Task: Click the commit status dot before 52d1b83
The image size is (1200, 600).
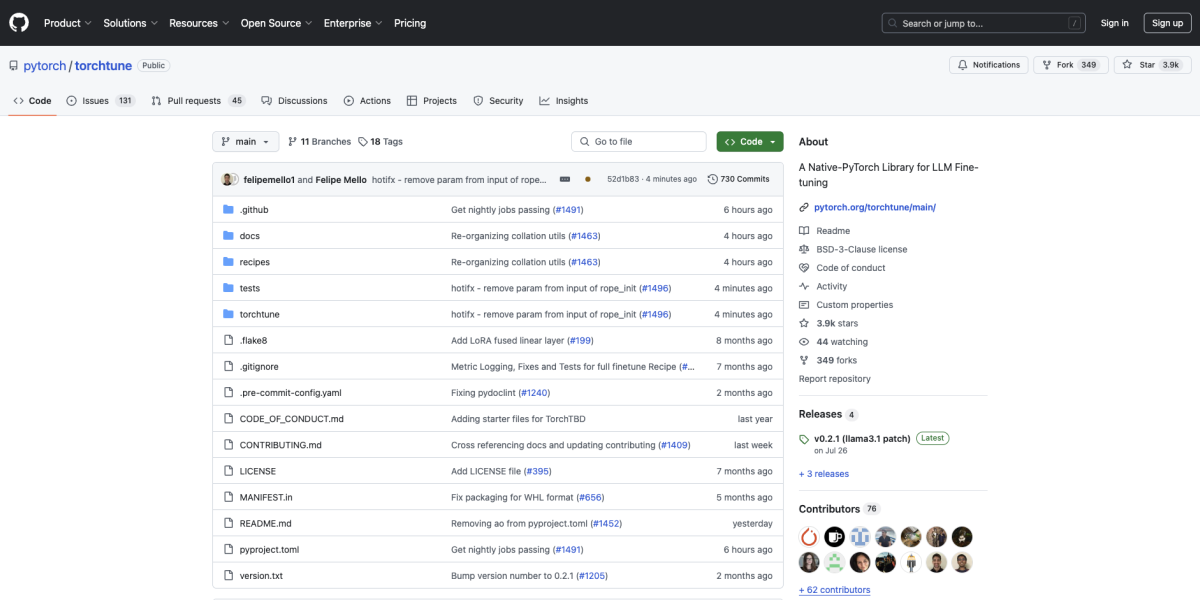Action: click(587, 179)
